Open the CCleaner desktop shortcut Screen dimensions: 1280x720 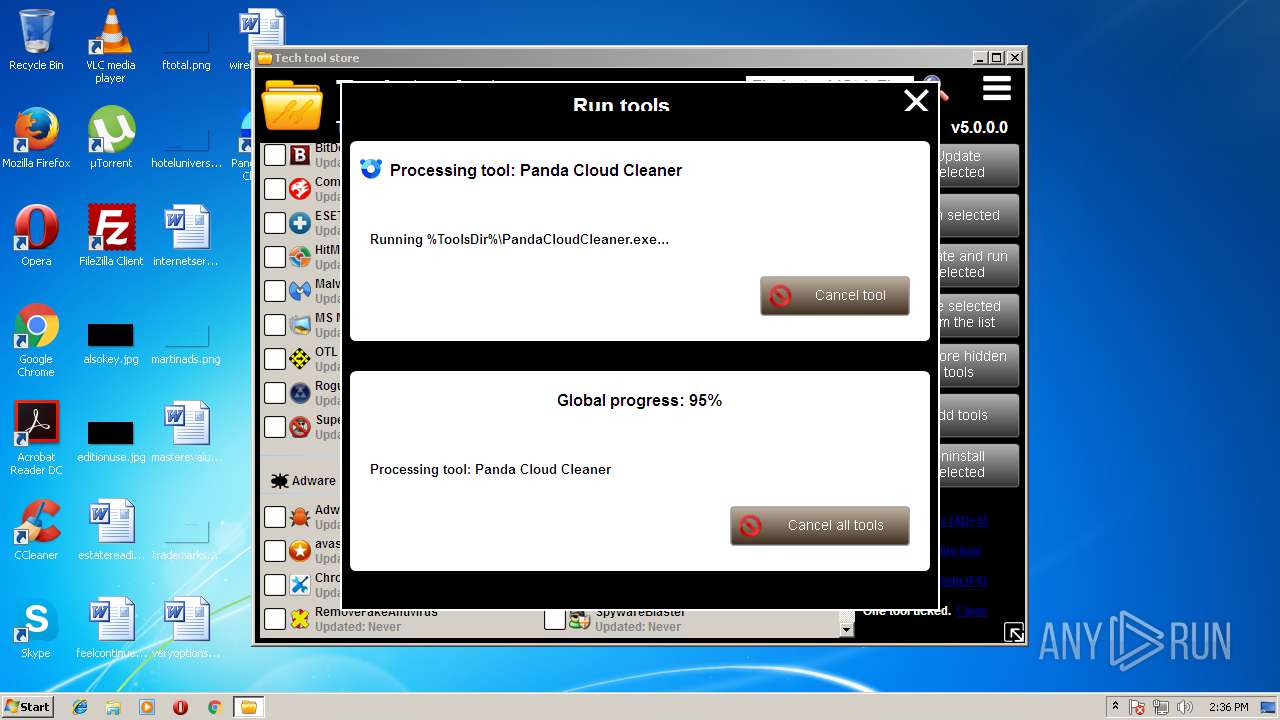[36, 530]
